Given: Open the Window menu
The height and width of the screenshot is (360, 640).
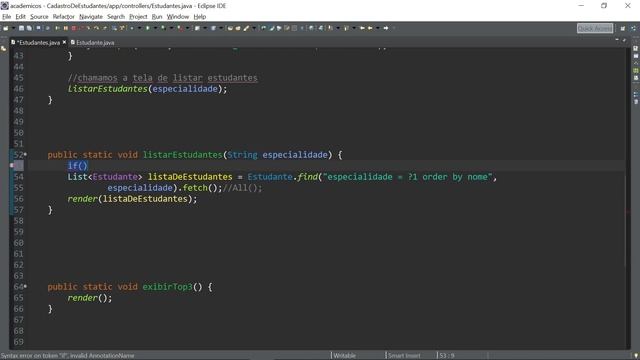Looking at the screenshot, I should pyautogui.click(x=178, y=17).
